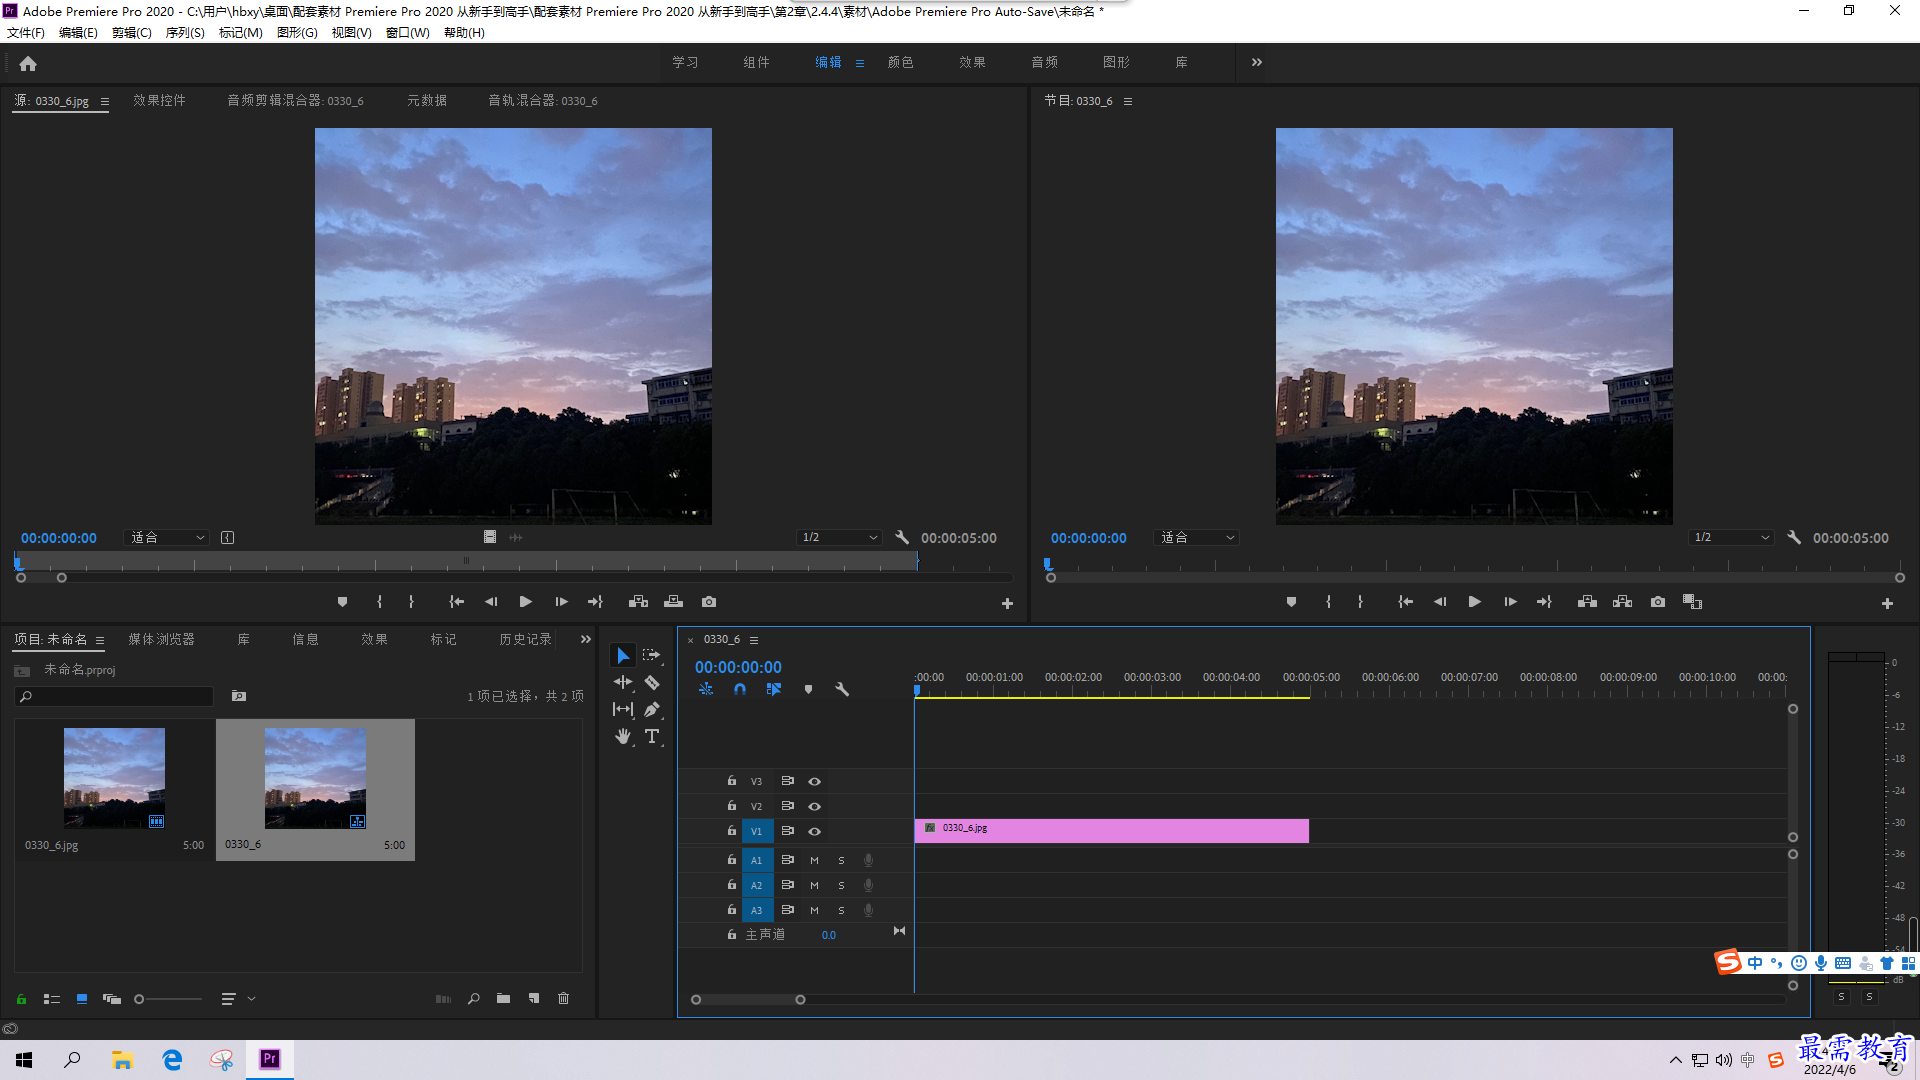
Task: Select the Razor tool
Action: [652, 682]
